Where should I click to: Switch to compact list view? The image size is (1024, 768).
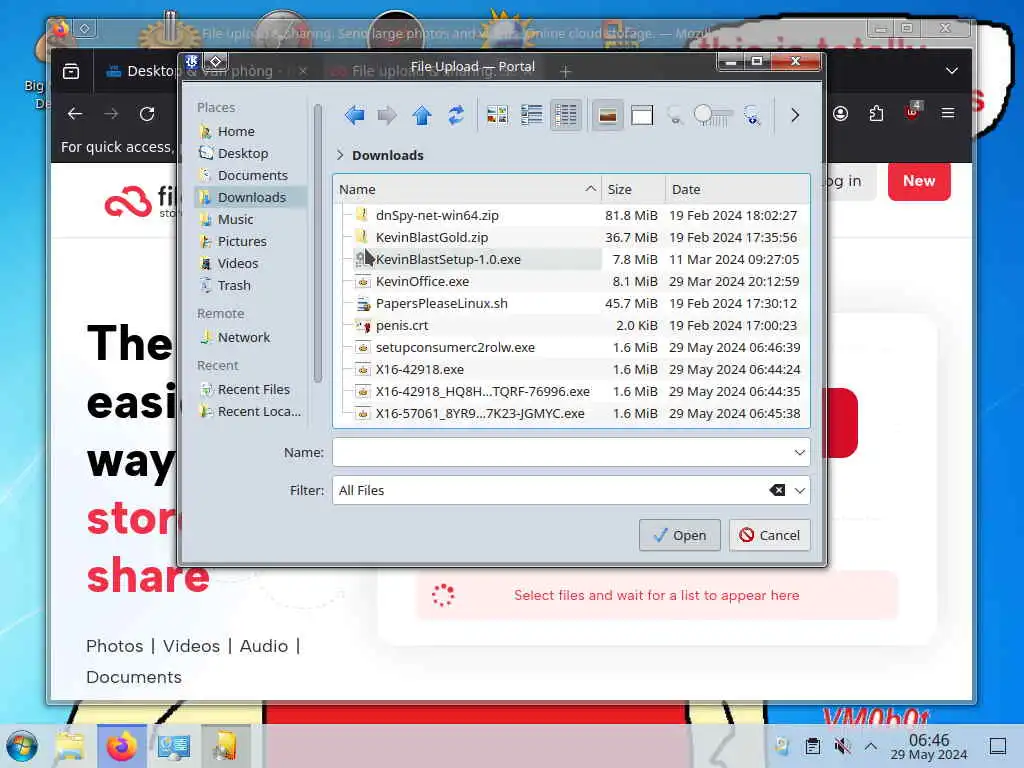[x=532, y=116]
